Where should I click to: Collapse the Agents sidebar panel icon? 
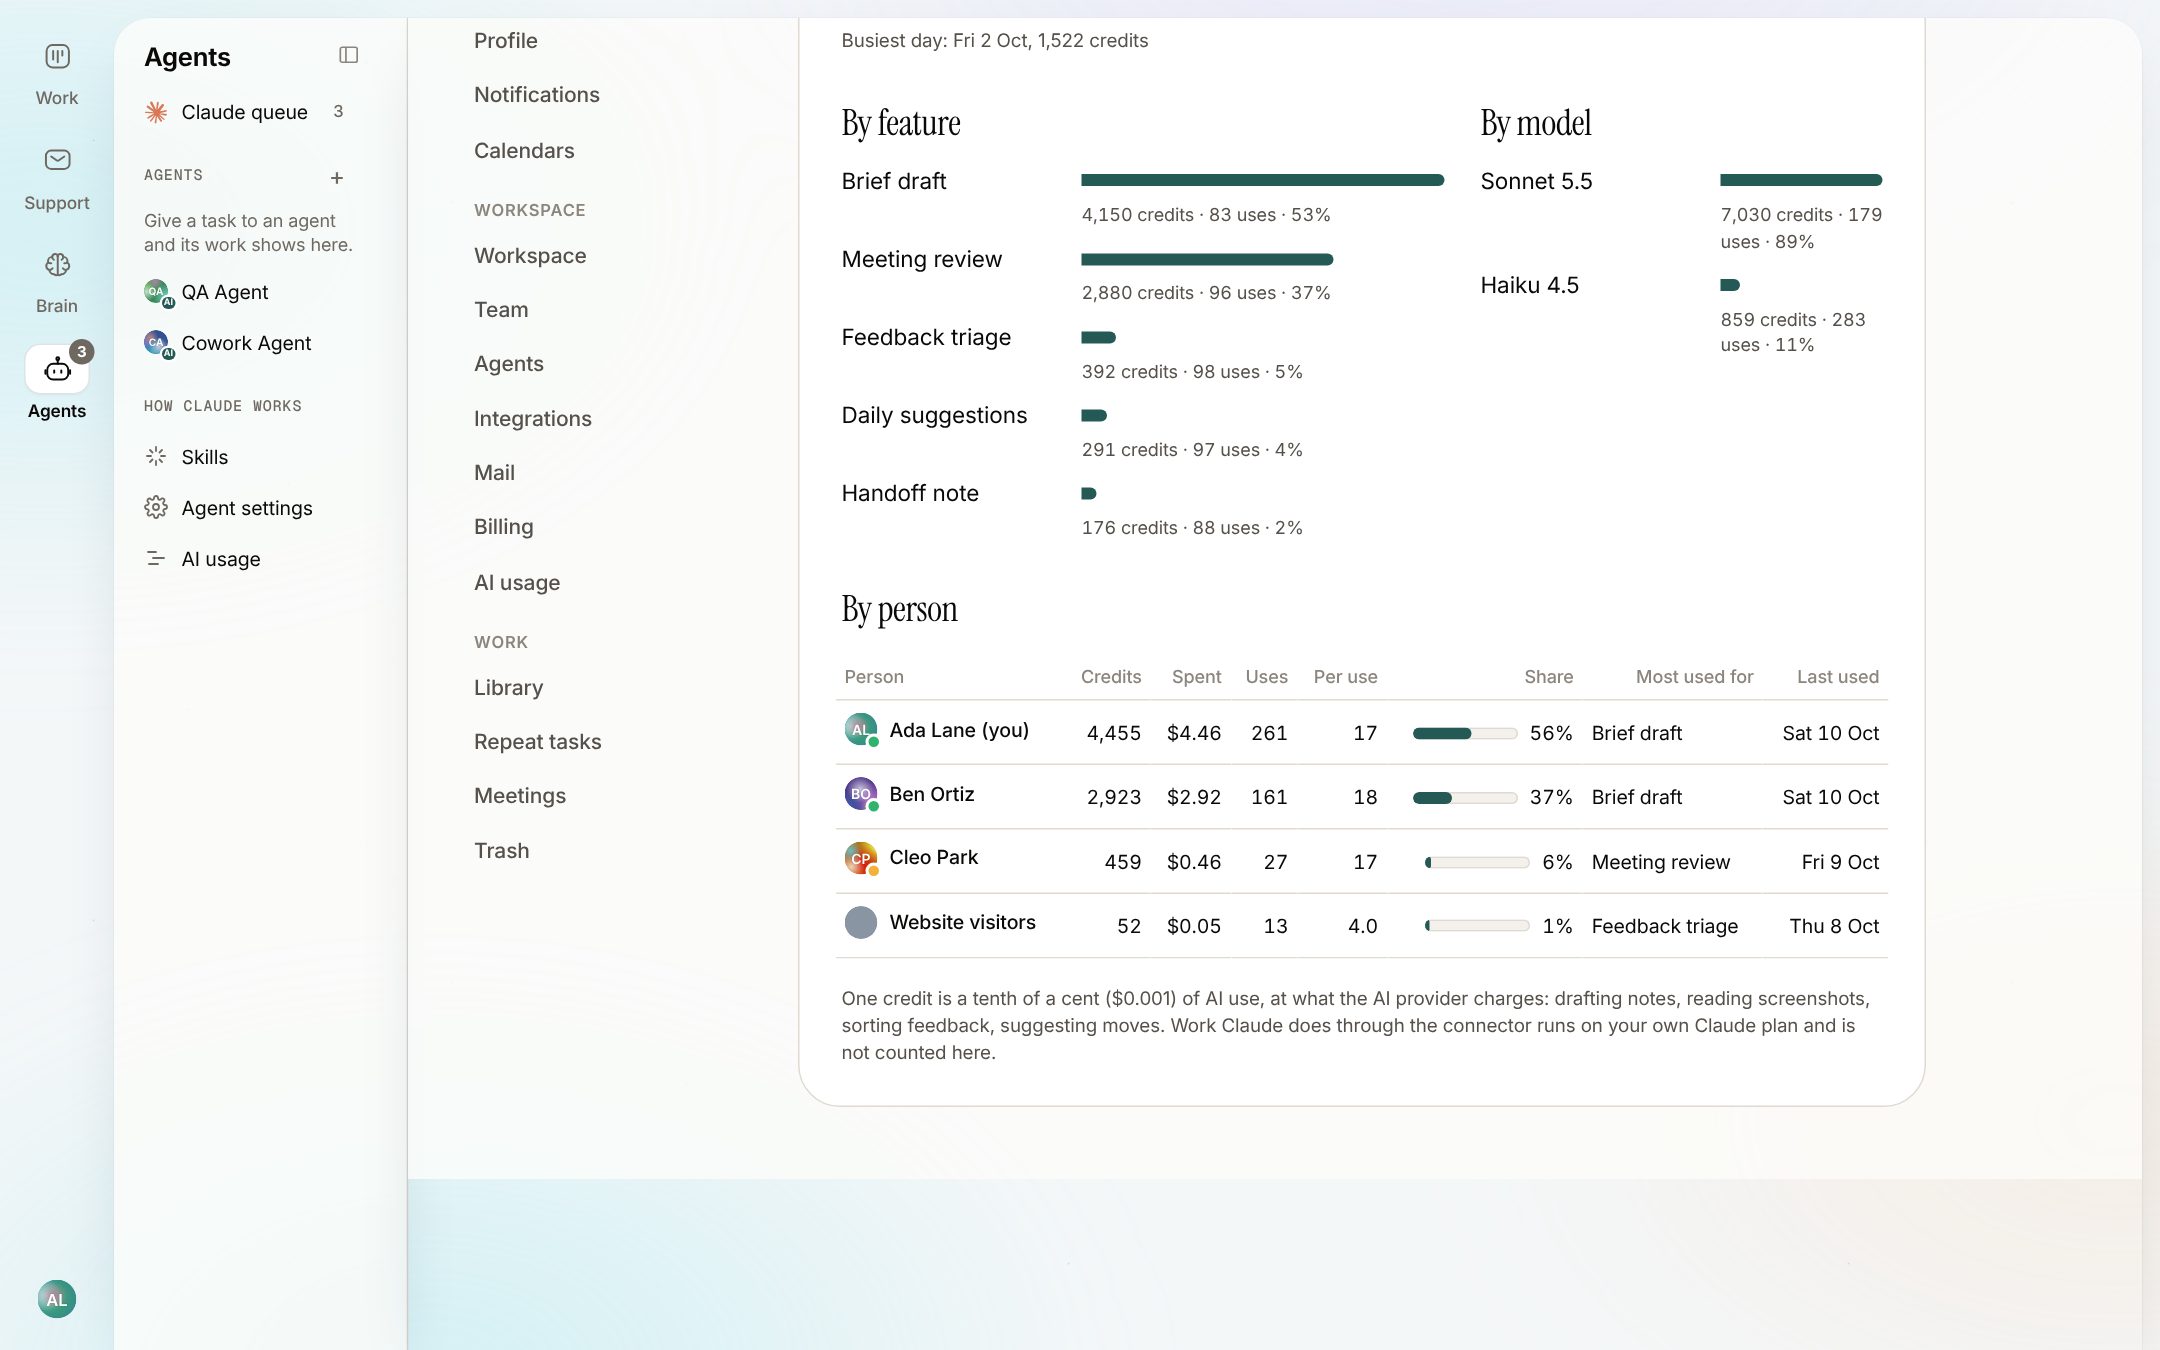coord(348,55)
